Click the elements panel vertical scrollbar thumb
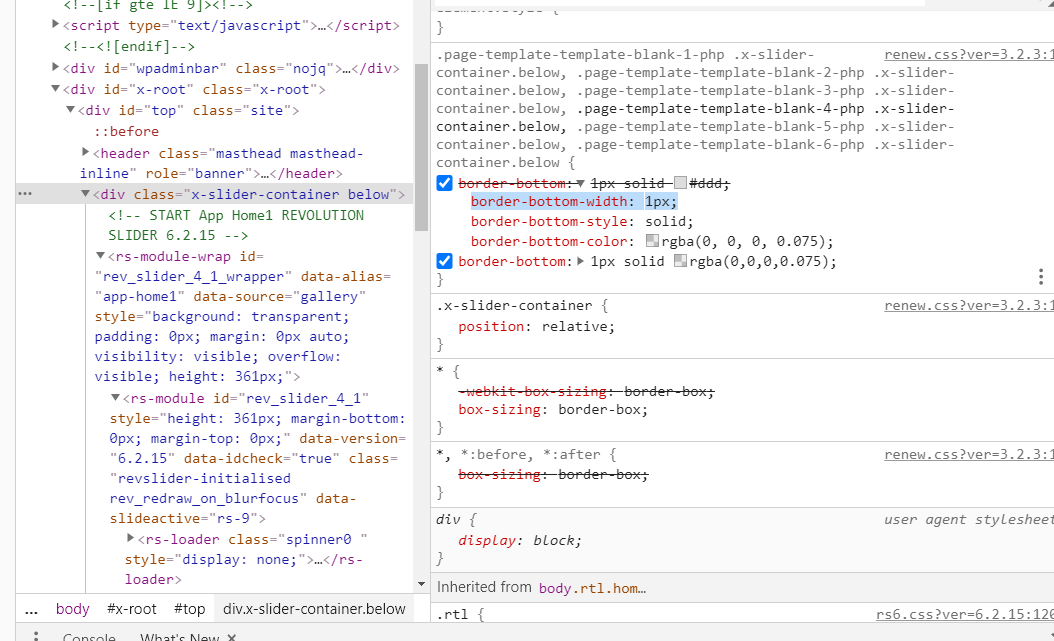 tap(421, 147)
